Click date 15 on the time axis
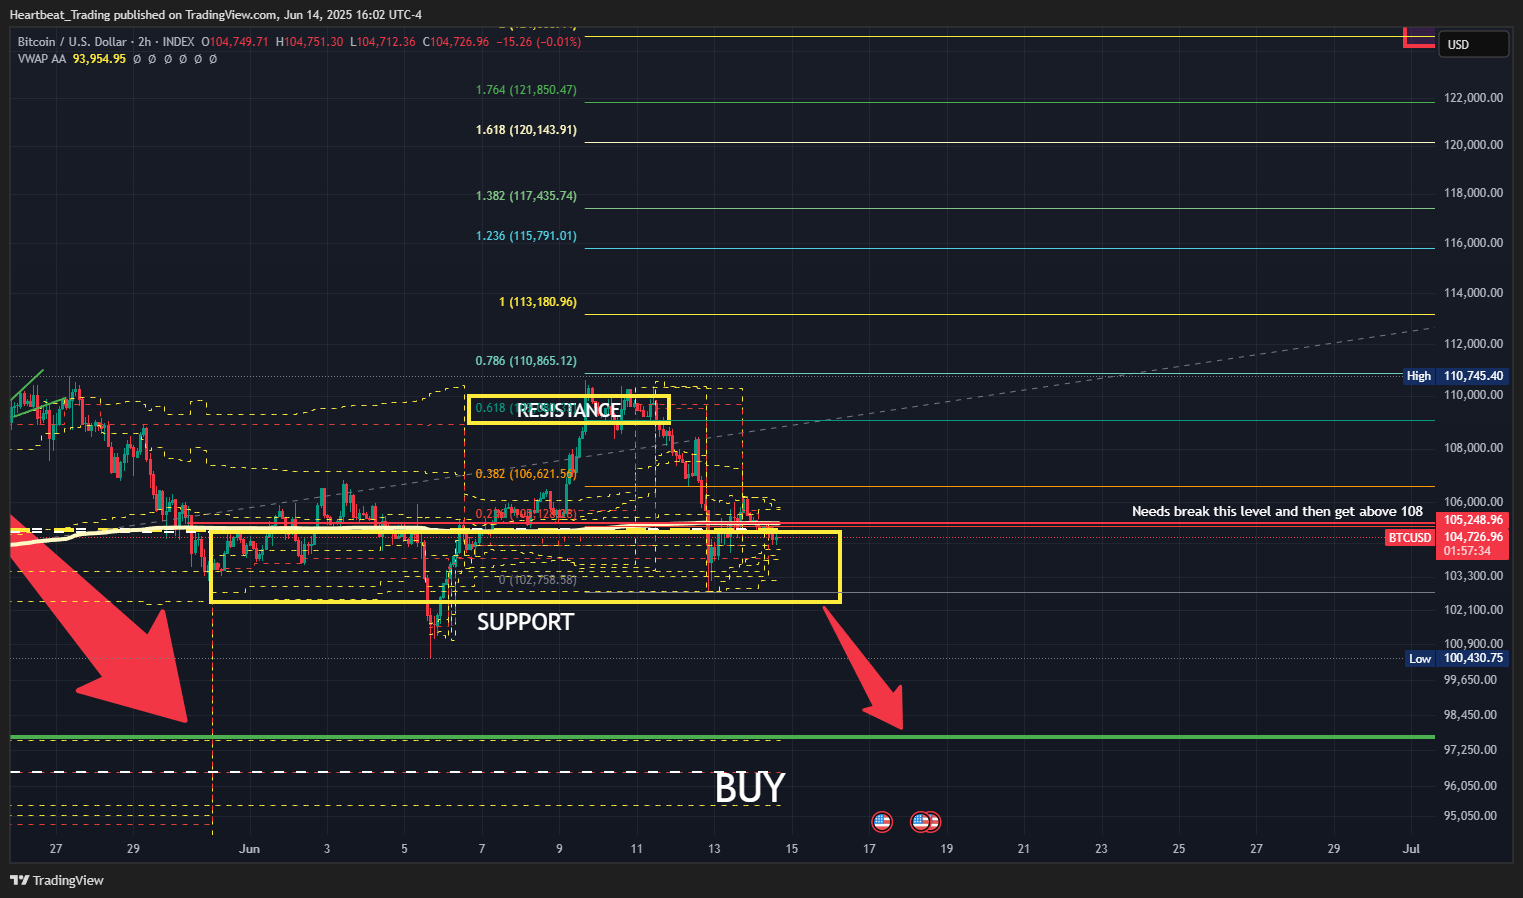1523x898 pixels. (x=792, y=849)
